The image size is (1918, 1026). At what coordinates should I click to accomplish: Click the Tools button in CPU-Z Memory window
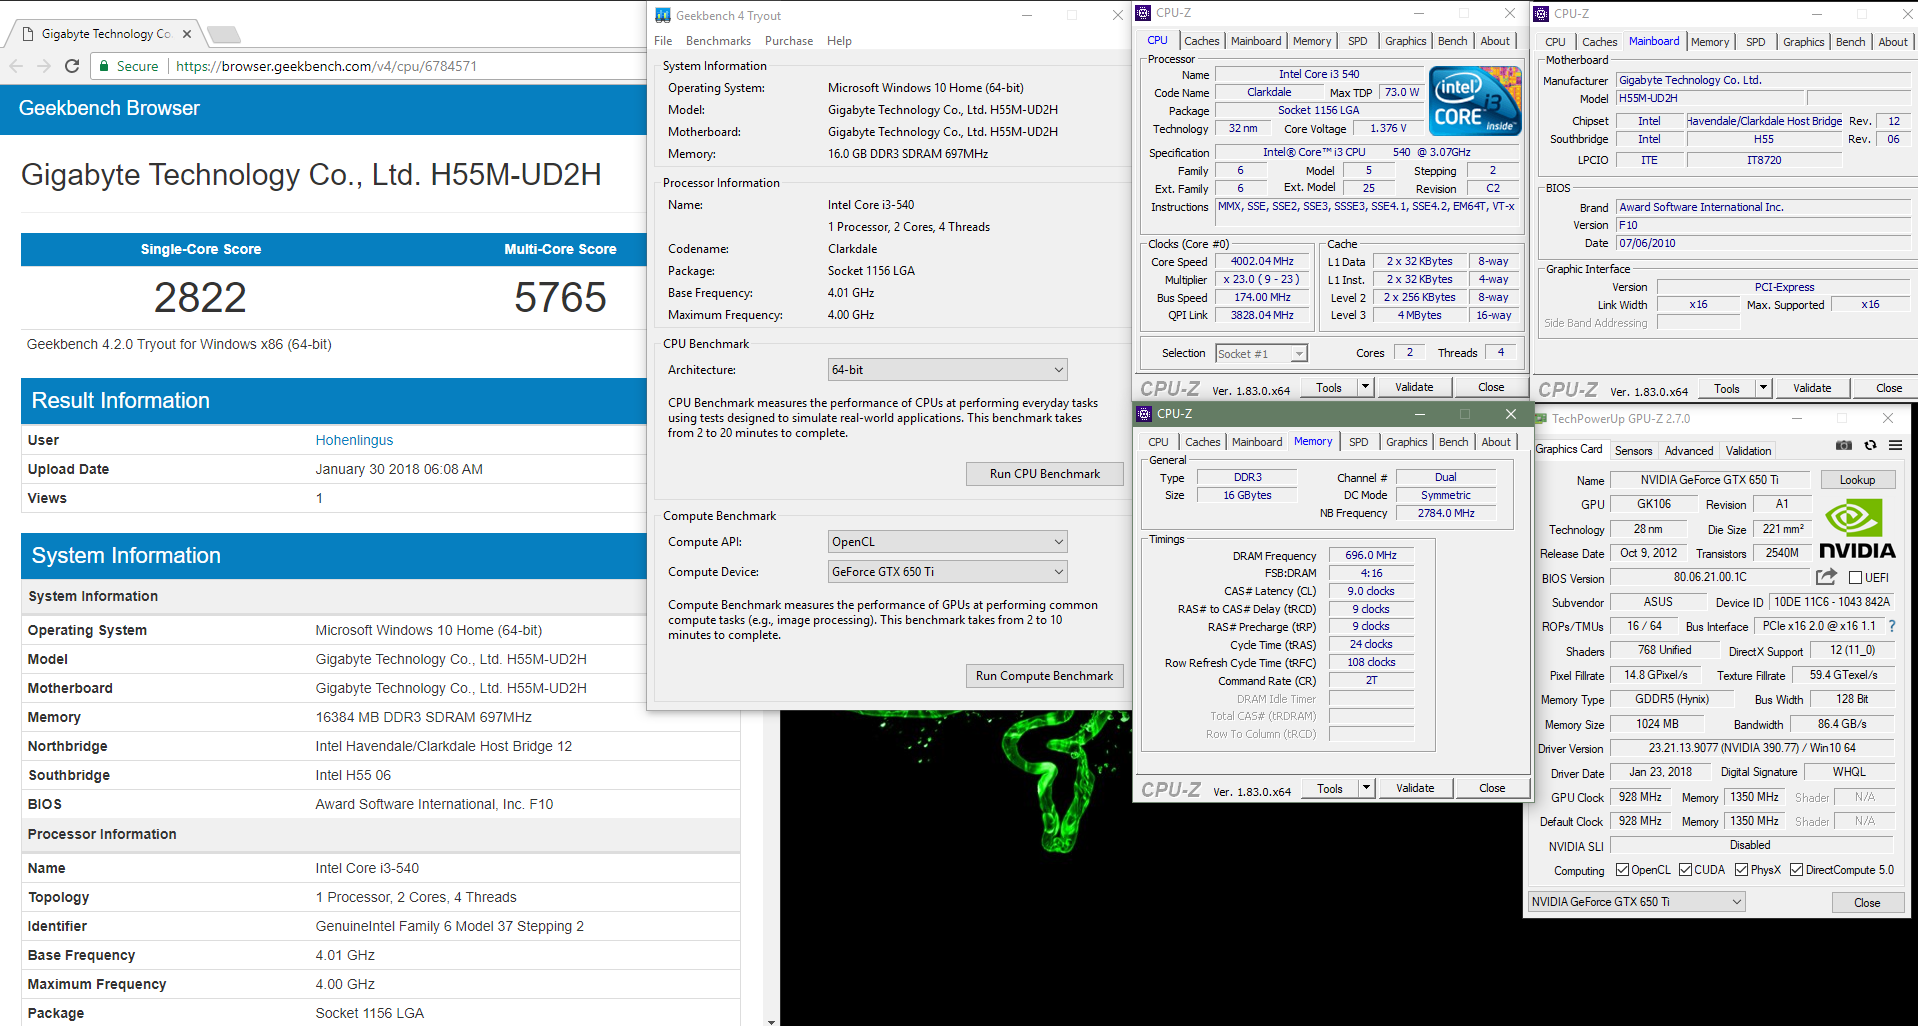tap(1330, 788)
